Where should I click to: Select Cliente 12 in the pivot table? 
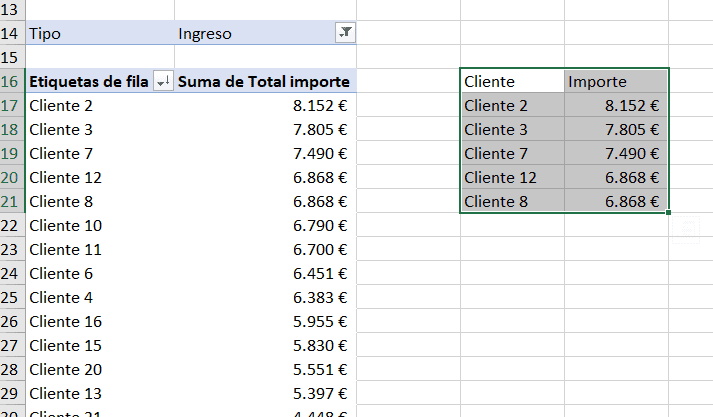tap(100, 177)
